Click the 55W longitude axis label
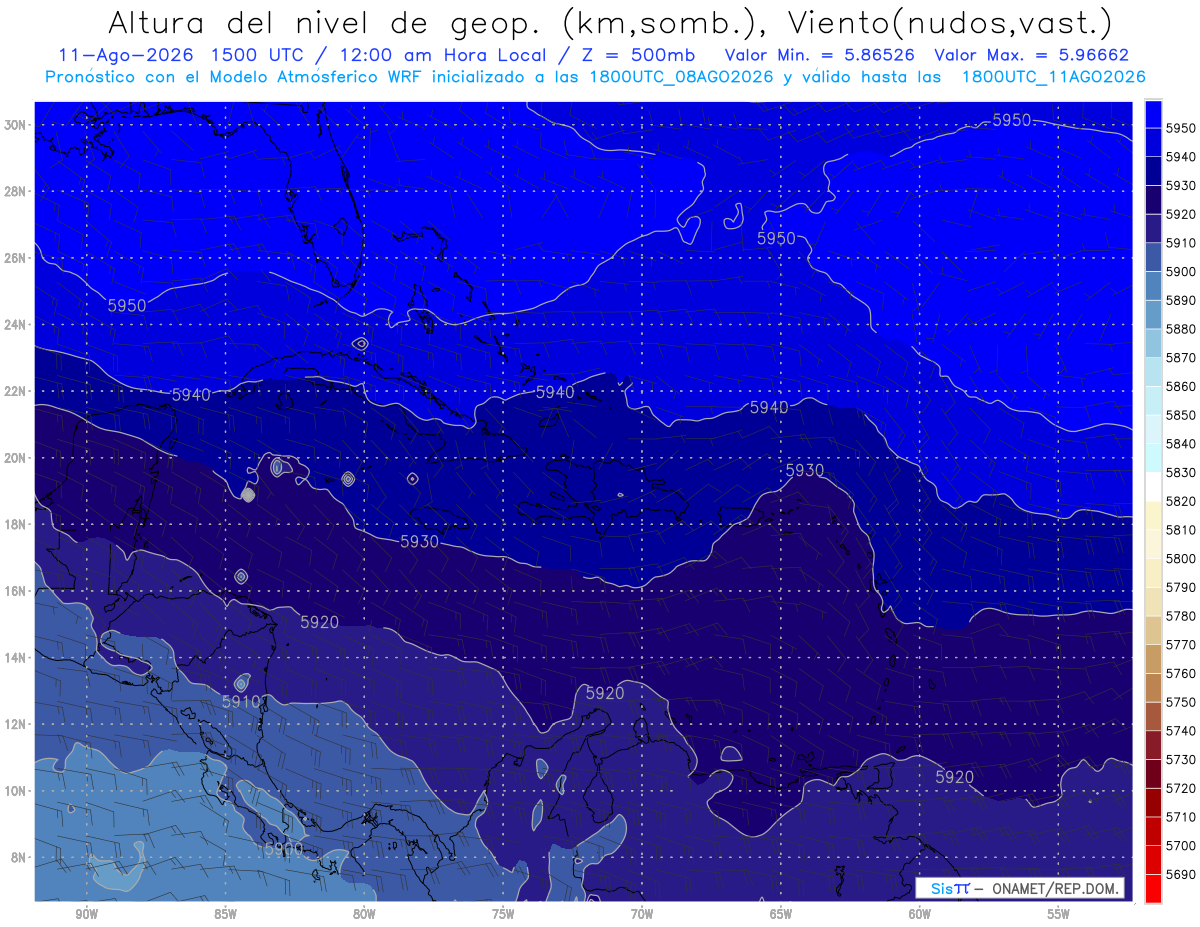Image resolution: width=1200 pixels, height=927 pixels. click(x=1058, y=915)
